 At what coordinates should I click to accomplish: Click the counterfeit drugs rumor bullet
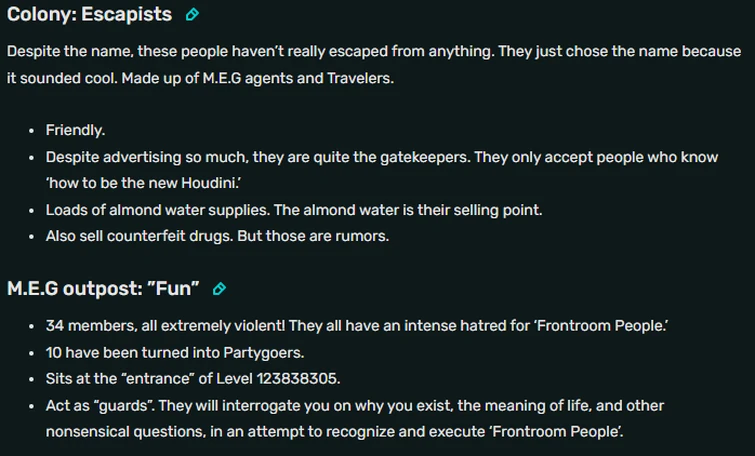pos(216,236)
